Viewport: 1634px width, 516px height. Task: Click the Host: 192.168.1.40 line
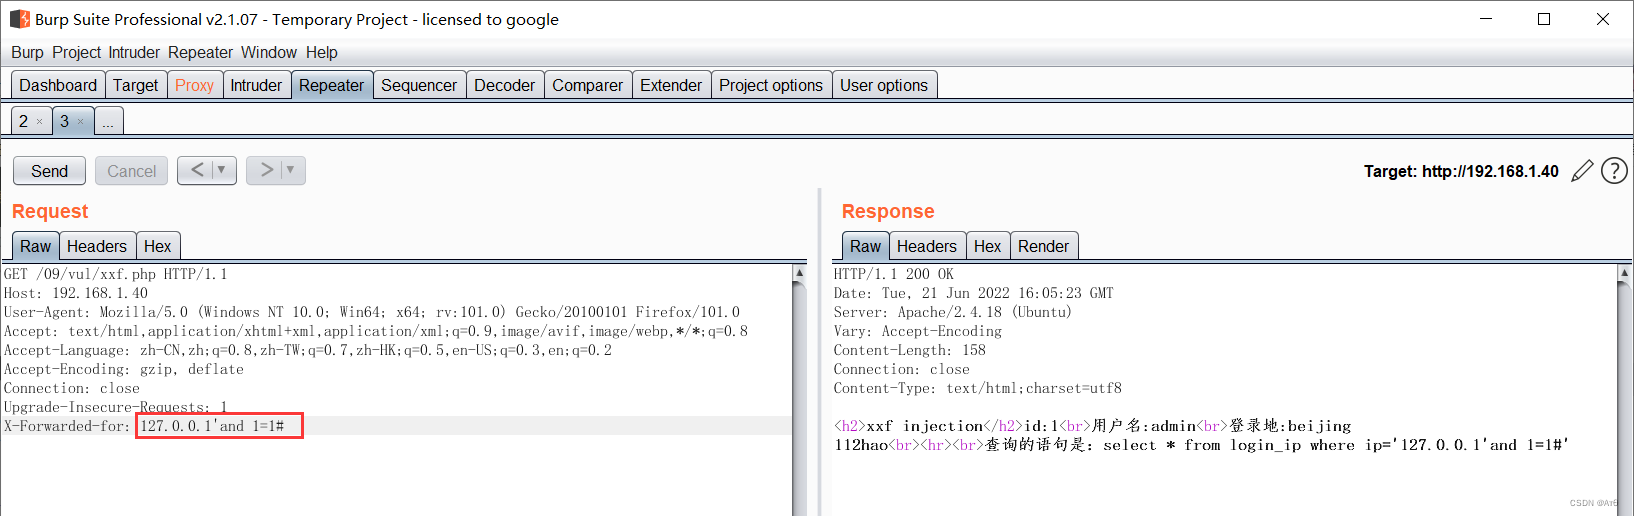[76, 293]
